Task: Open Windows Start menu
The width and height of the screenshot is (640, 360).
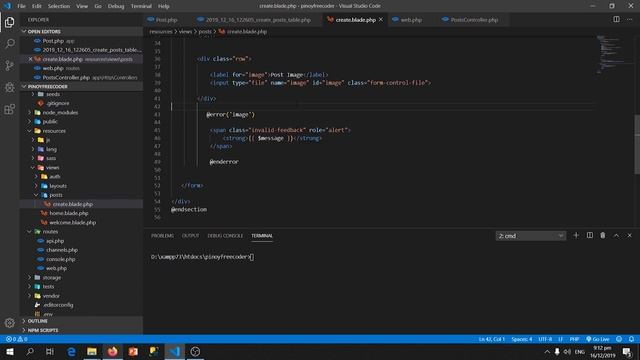Action: pyautogui.click(x=10, y=351)
